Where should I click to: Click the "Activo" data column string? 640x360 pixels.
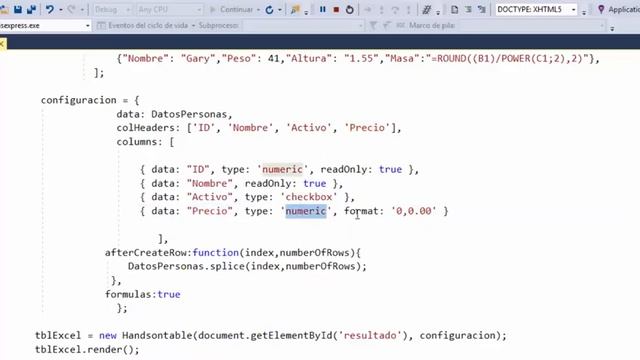coord(209,197)
